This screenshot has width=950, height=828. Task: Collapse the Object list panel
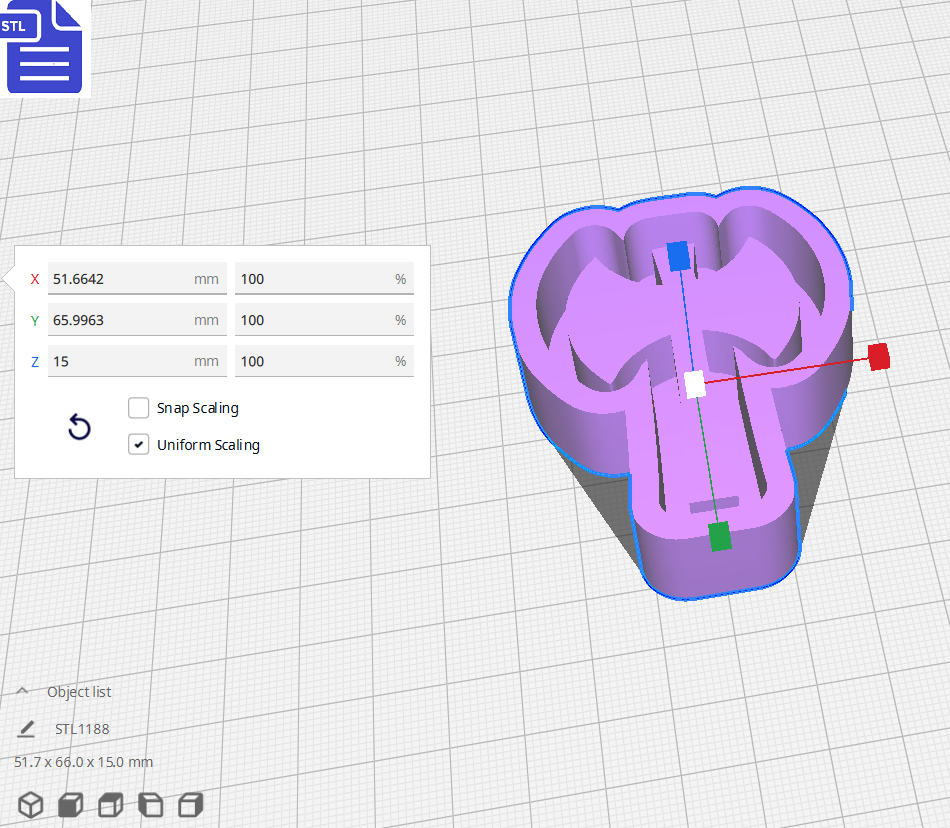(x=22, y=690)
